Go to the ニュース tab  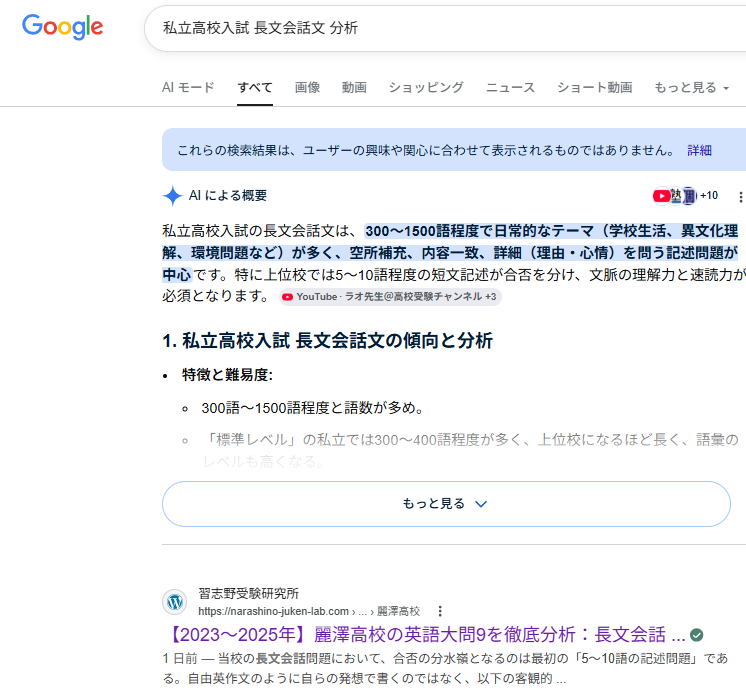(510, 88)
